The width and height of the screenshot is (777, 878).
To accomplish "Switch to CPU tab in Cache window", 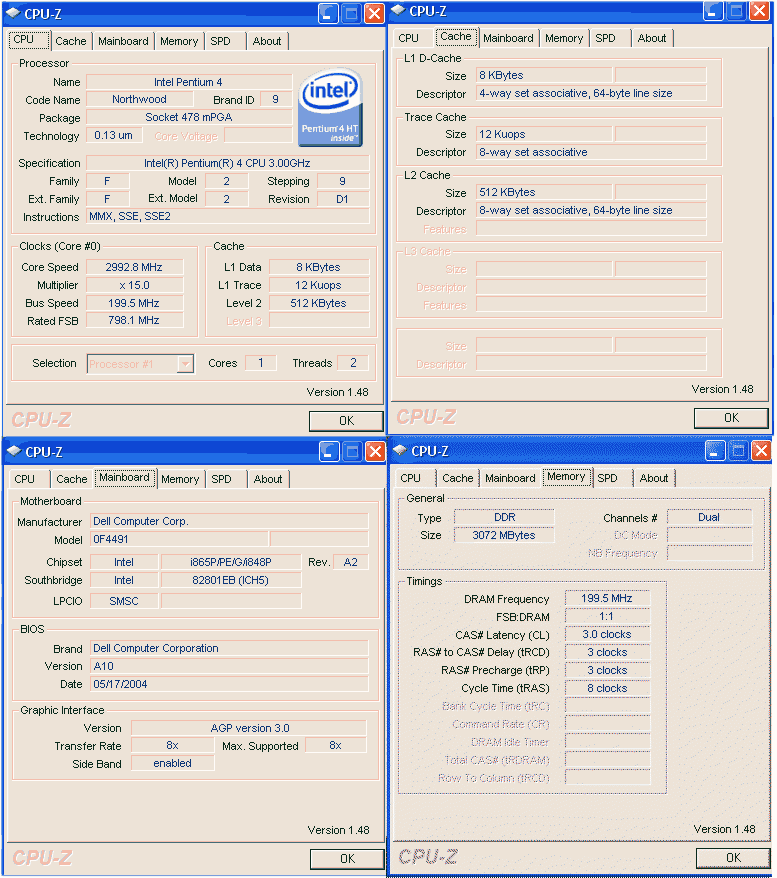I will tap(409, 38).
